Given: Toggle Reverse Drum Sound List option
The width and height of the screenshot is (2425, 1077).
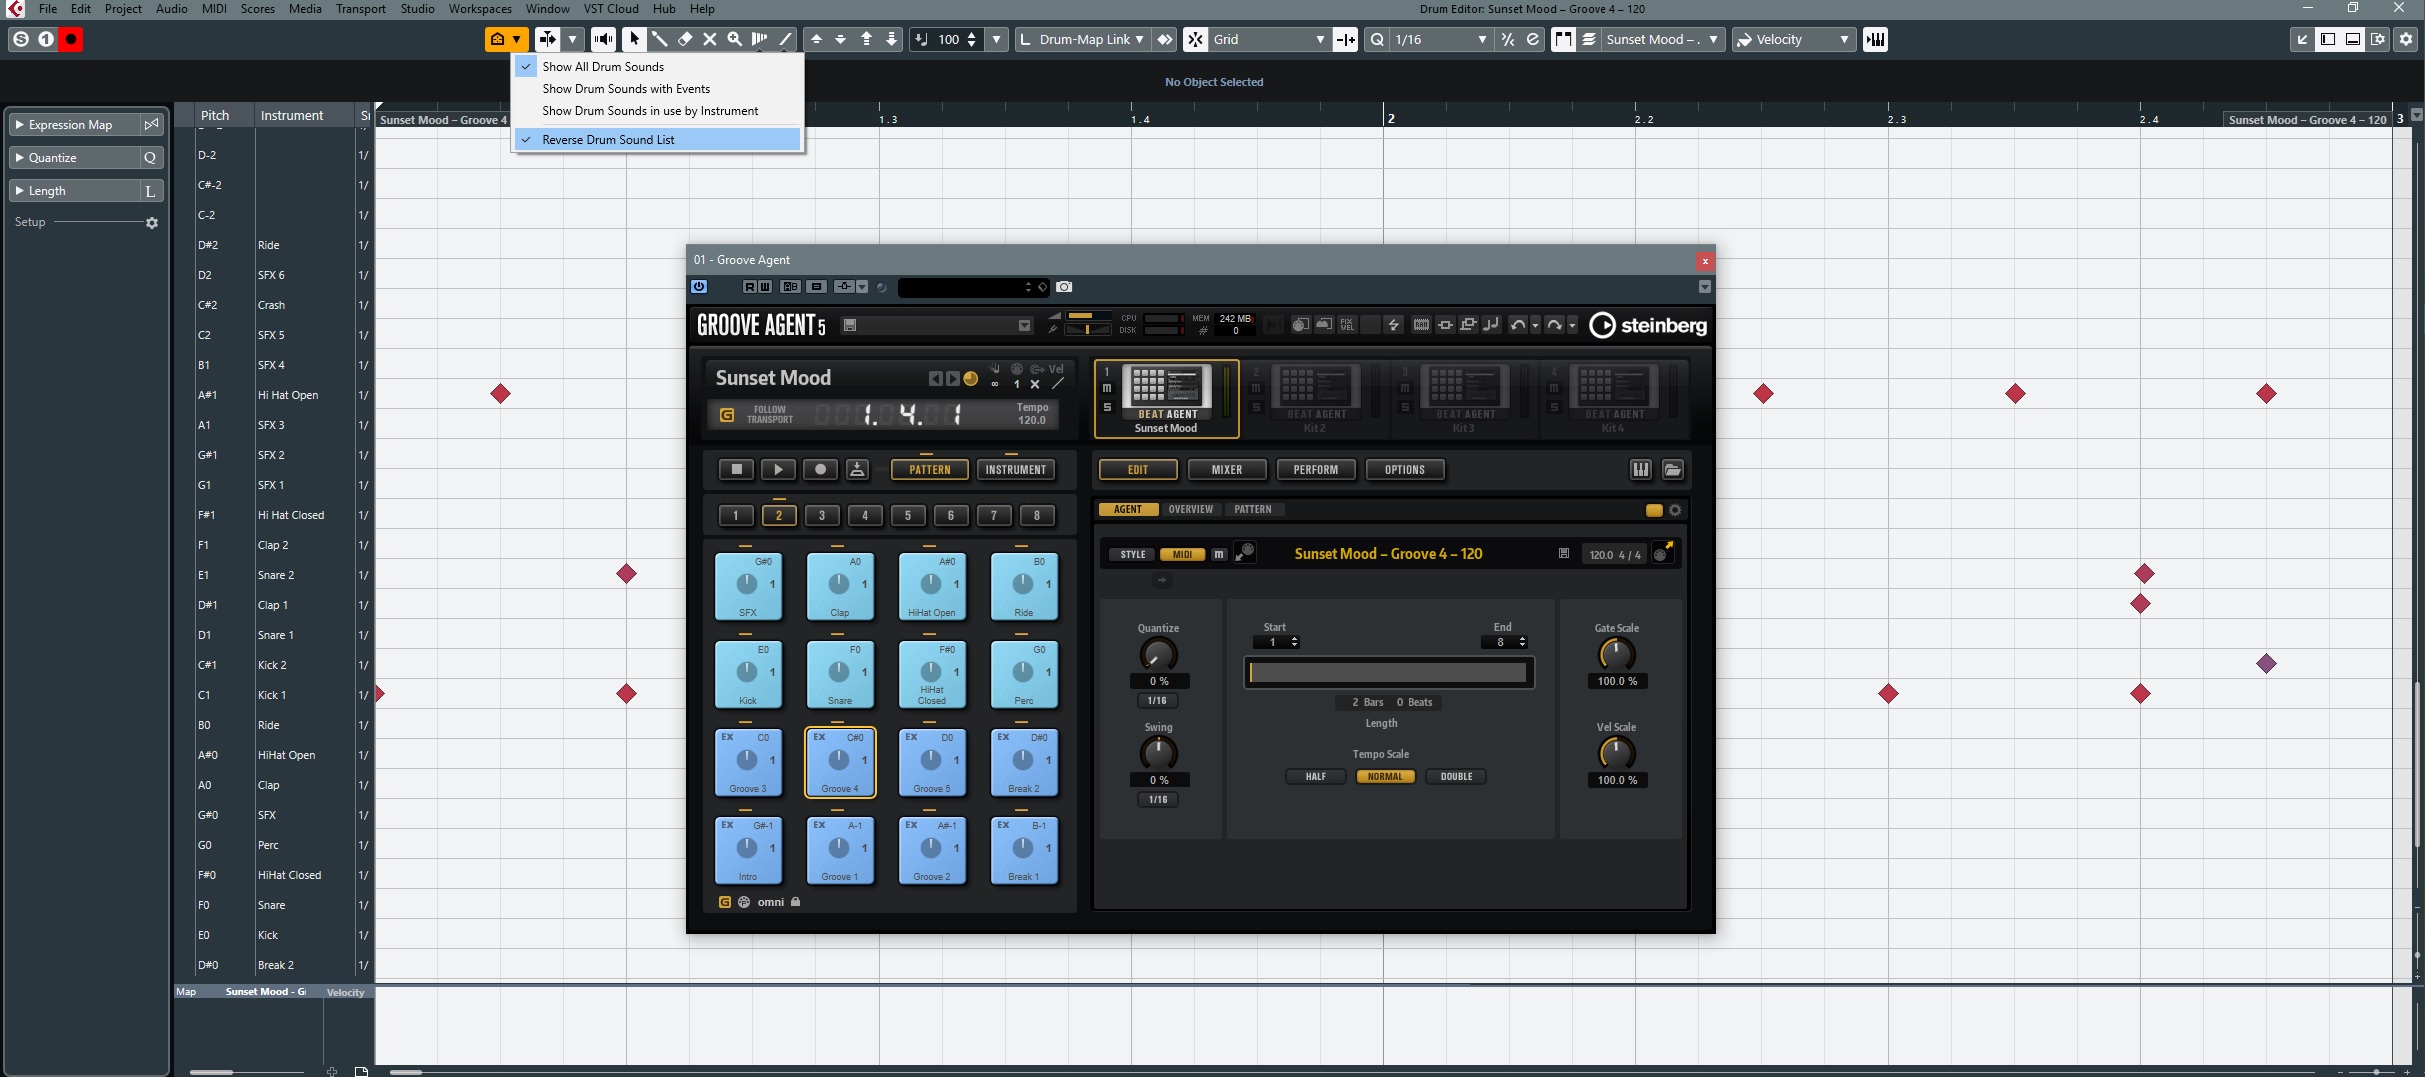Looking at the screenshot, I should [656, 140].
